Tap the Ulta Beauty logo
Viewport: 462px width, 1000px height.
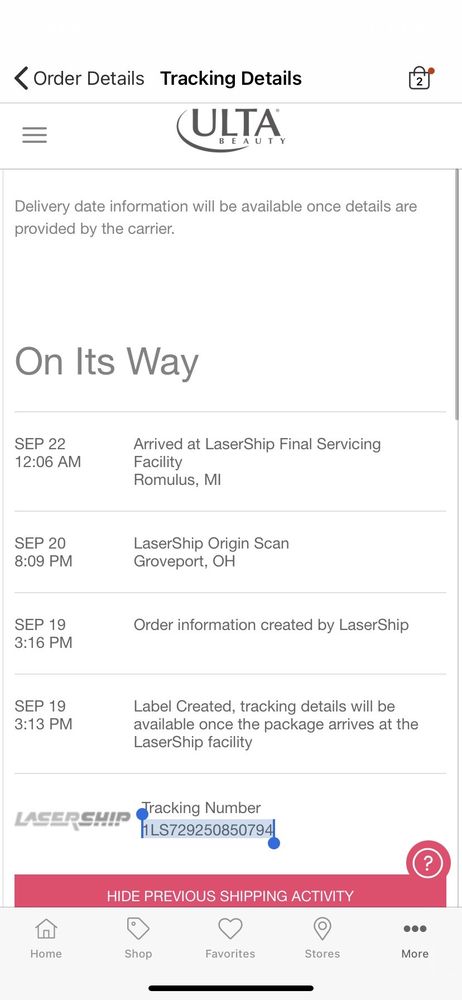click(x=230, y=129)
